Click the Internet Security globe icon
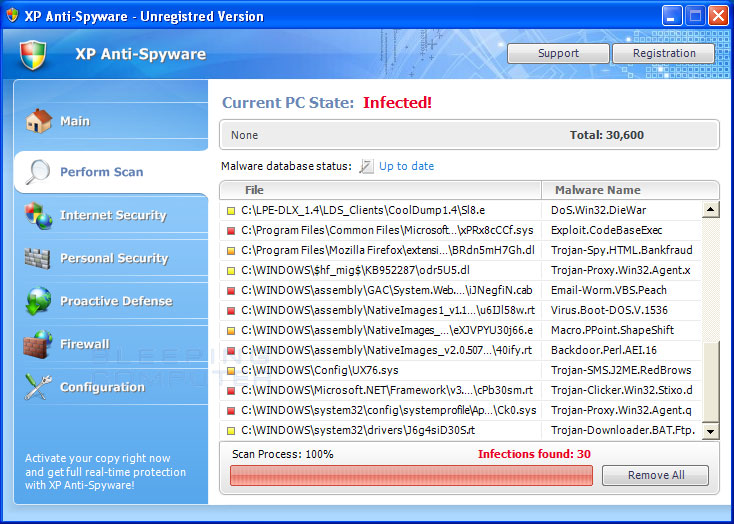Screen dimensions: 734x524 [38, 215]
